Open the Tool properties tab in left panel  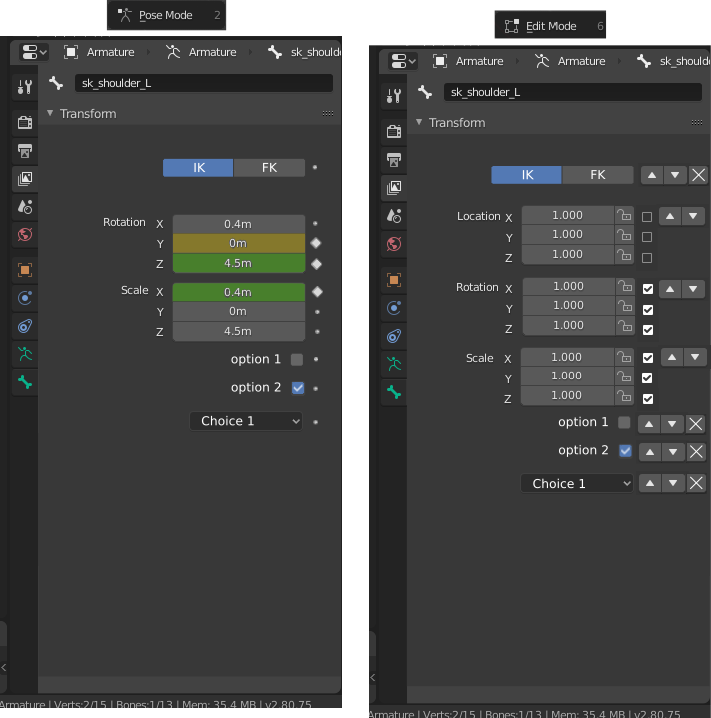click(25, 87)
